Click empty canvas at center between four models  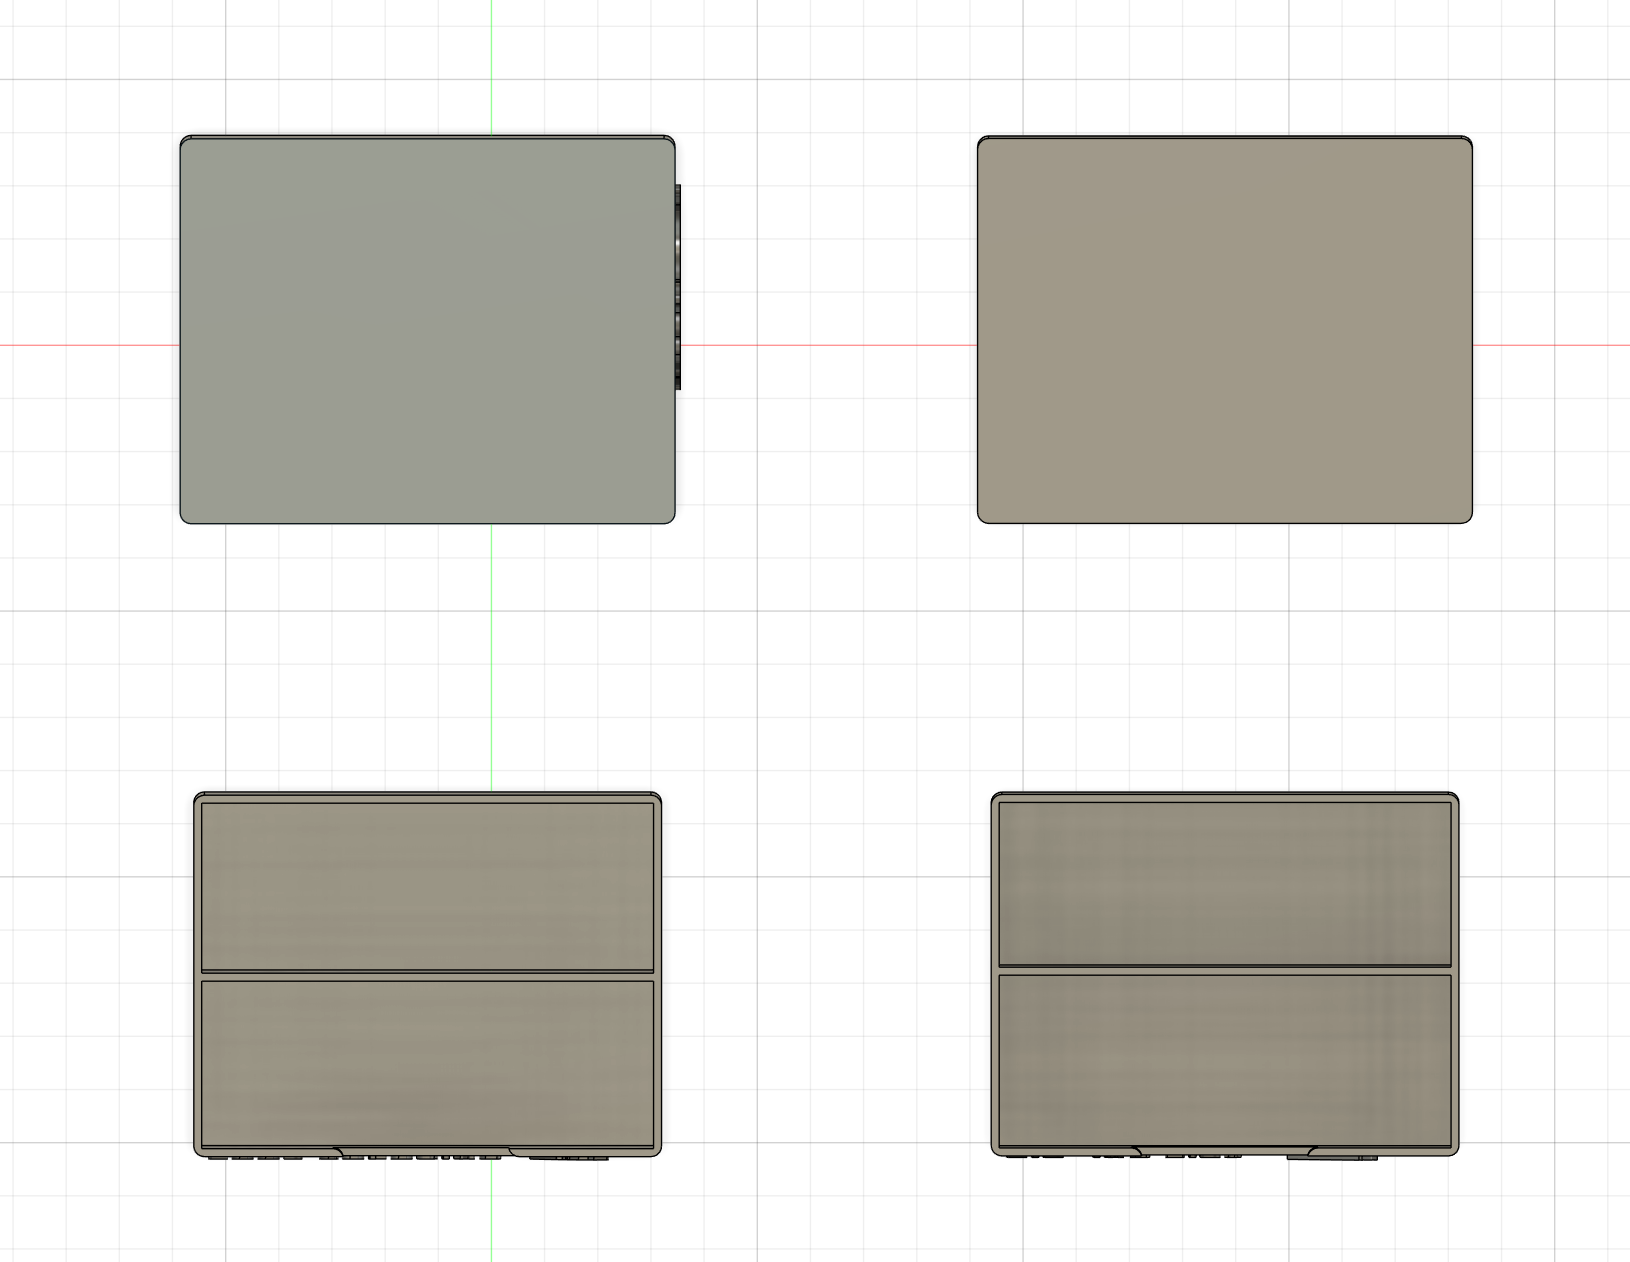pos(825,660)
